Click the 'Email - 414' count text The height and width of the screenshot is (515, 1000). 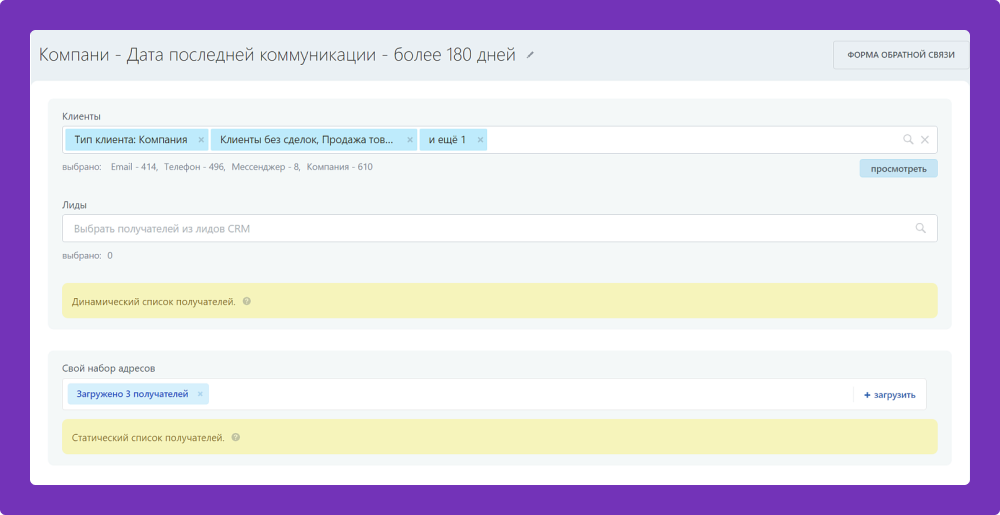pyautogui.click(x=134, y=167)
